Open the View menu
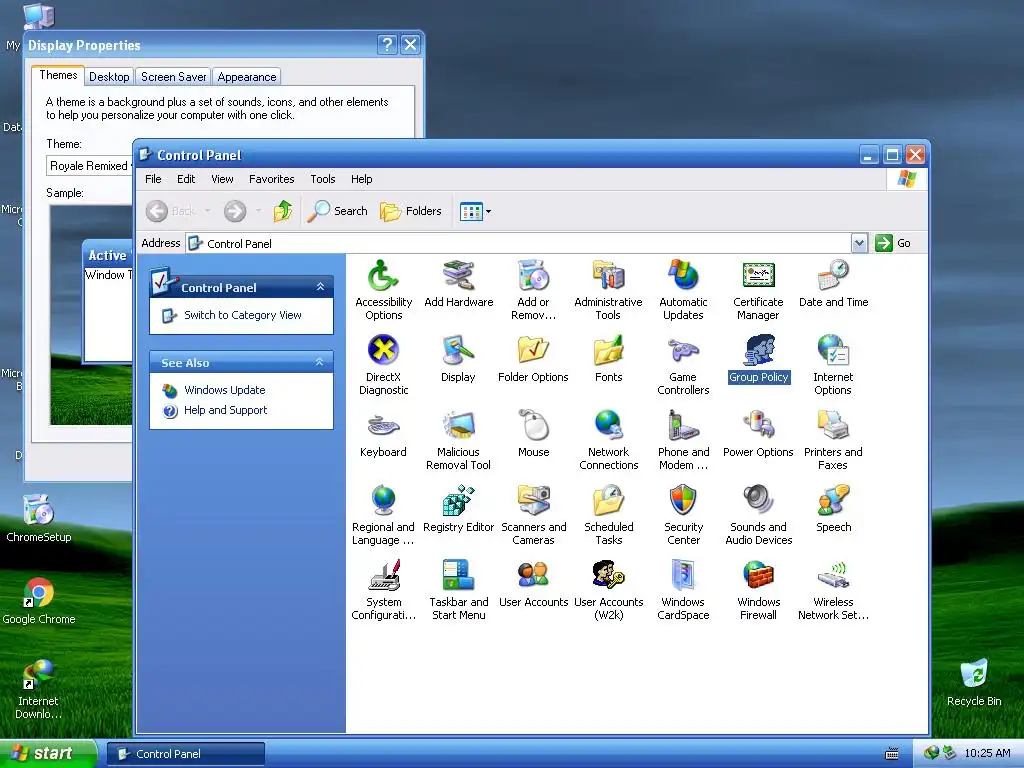Viewport: 1024px width, 768px height. [222, 179]
